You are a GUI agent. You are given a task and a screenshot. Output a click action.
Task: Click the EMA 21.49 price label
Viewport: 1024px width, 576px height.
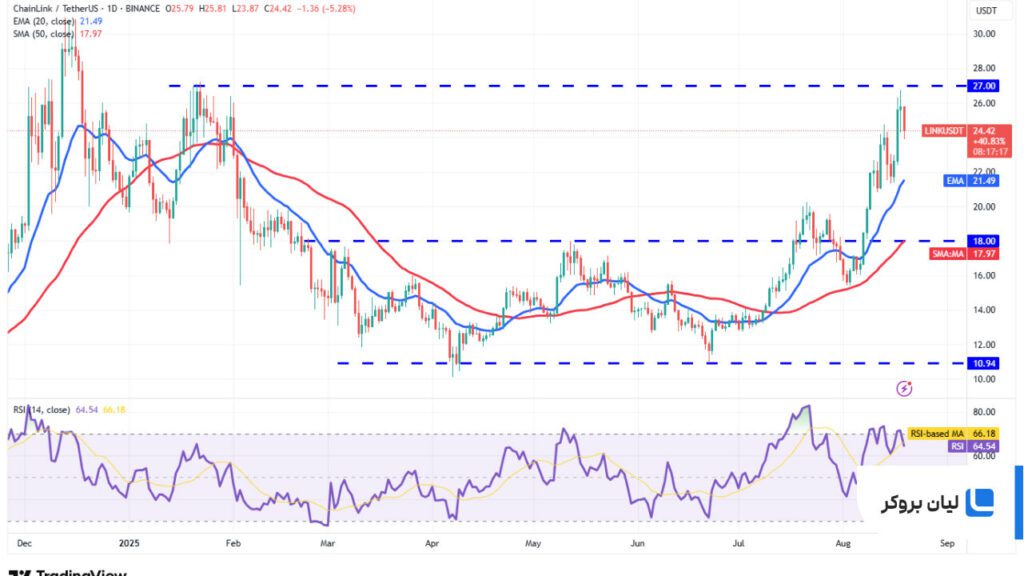pos(972,181)
